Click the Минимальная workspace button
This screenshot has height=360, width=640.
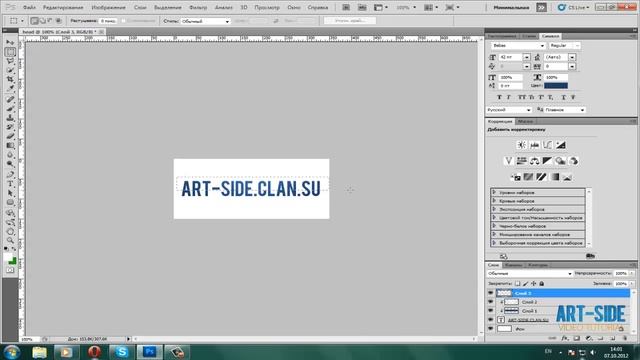(511, 8)
